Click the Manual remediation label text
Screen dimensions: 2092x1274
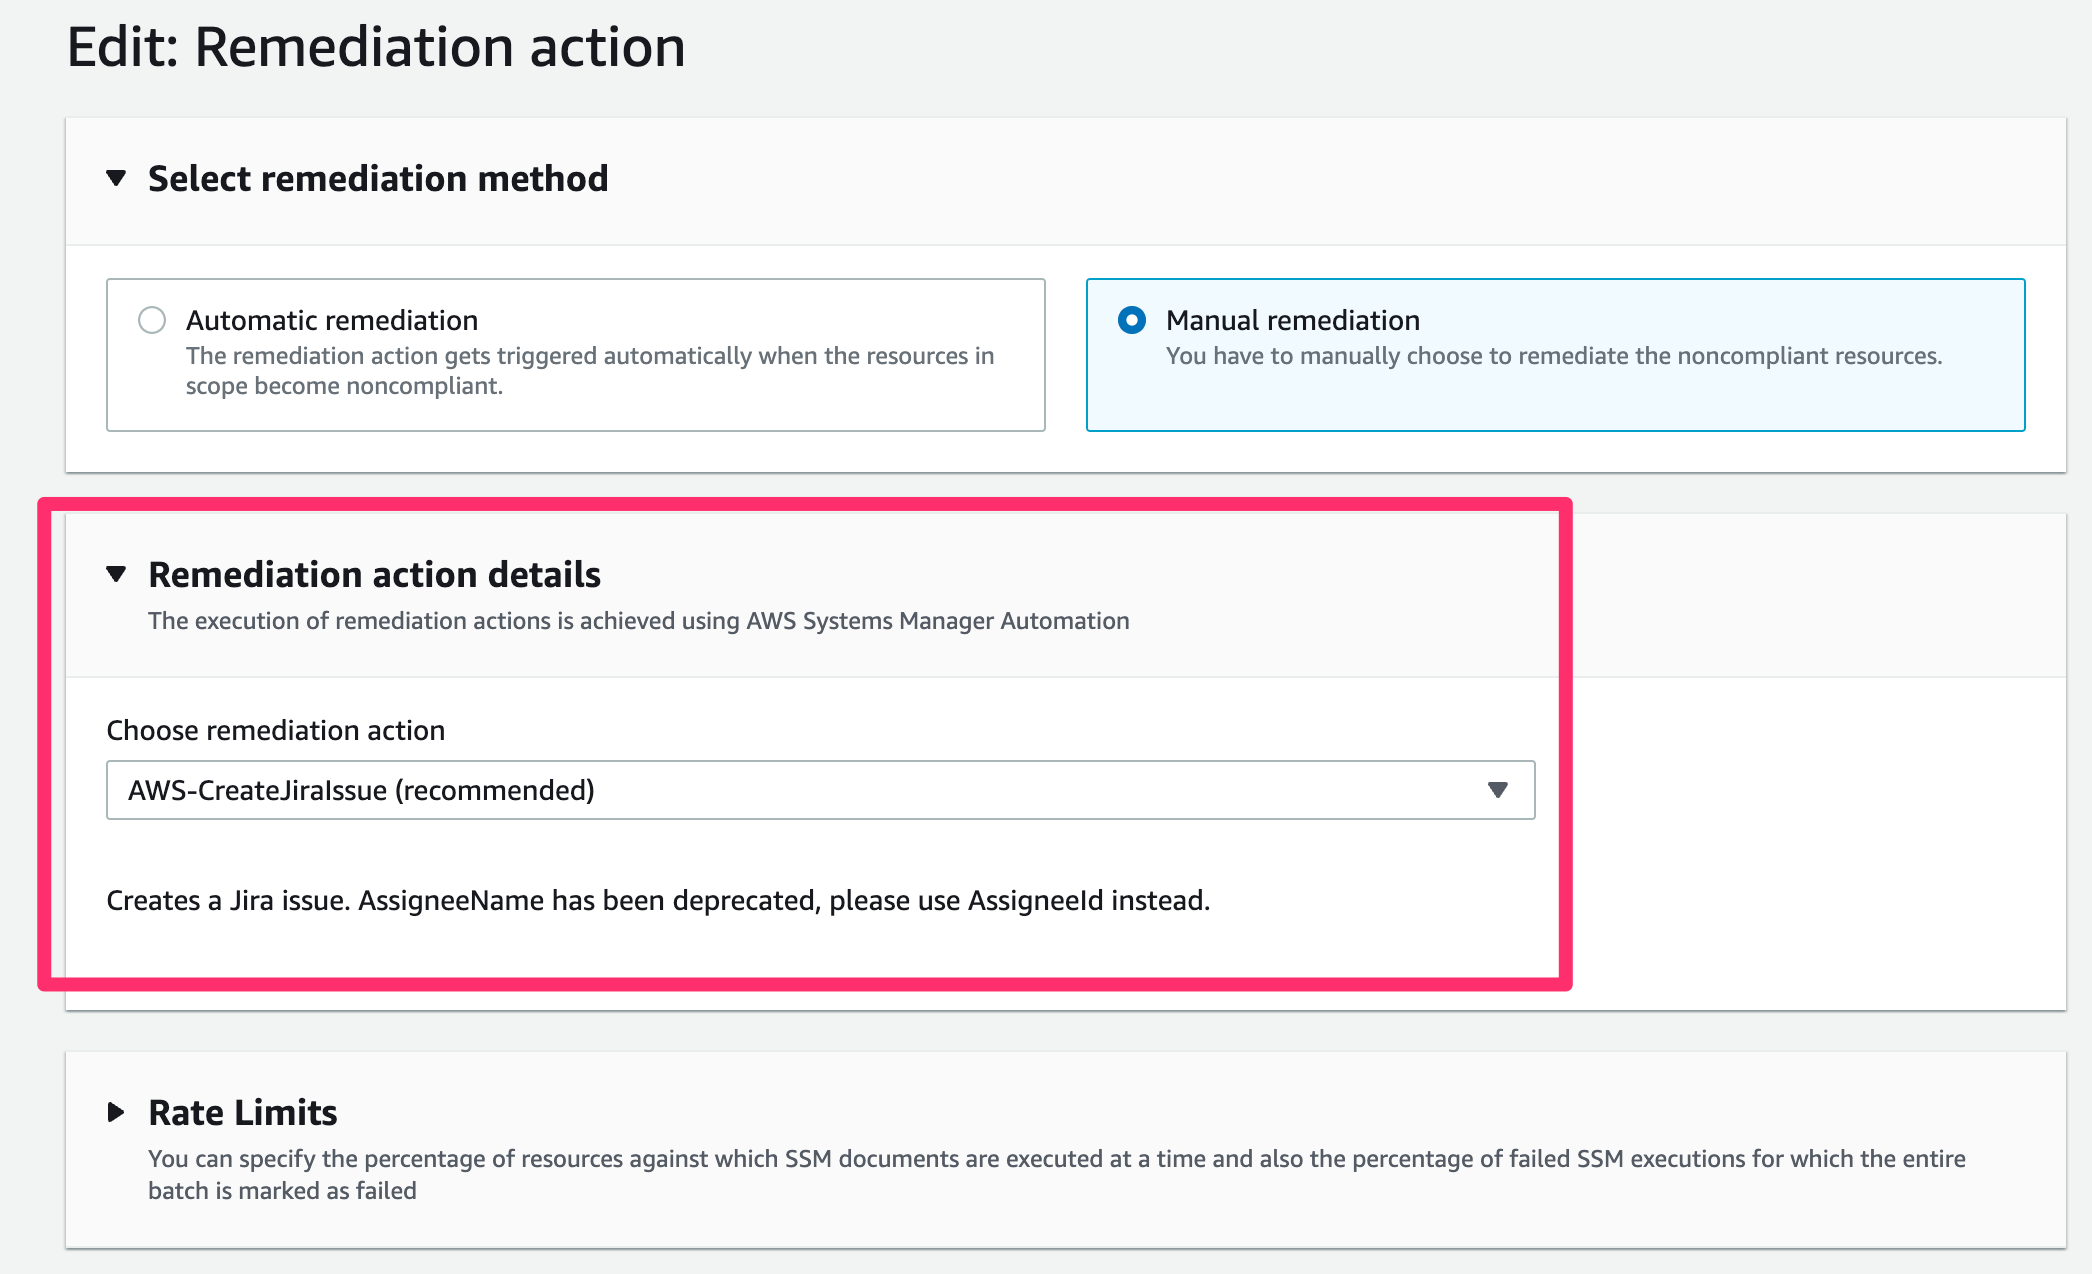click(x=1292, y=320)
